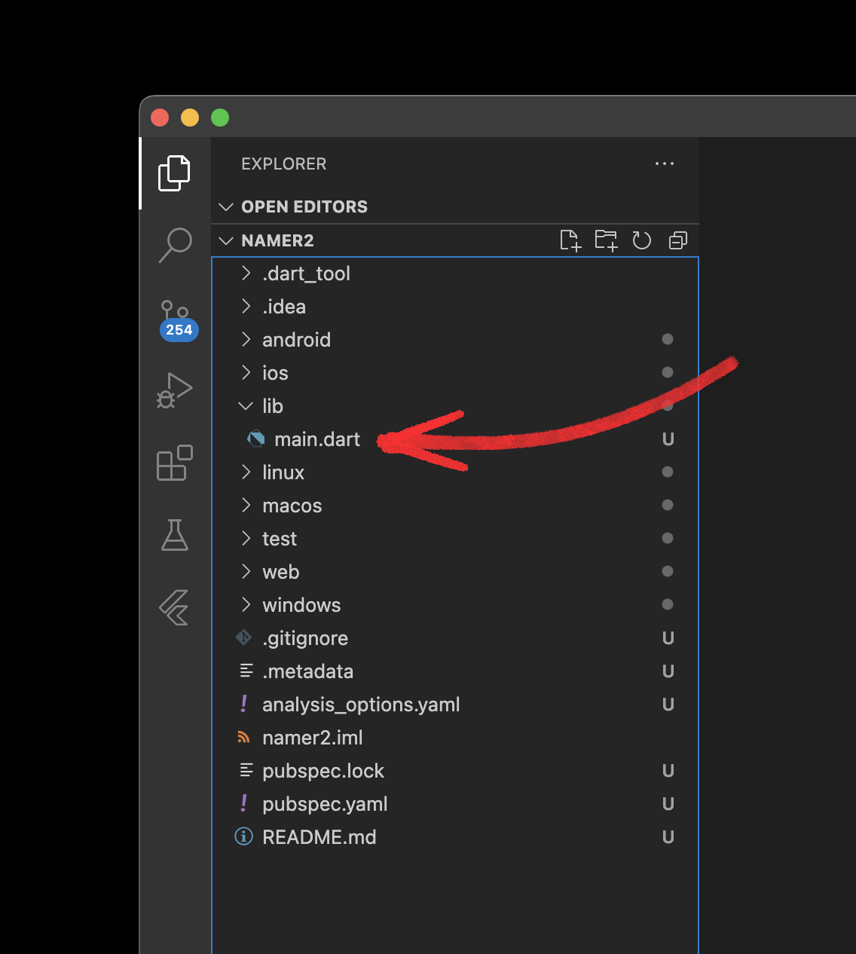The height and width of the screenshot is (954, 856).
Task: Create a new file with New File icon
Action: 570,240
